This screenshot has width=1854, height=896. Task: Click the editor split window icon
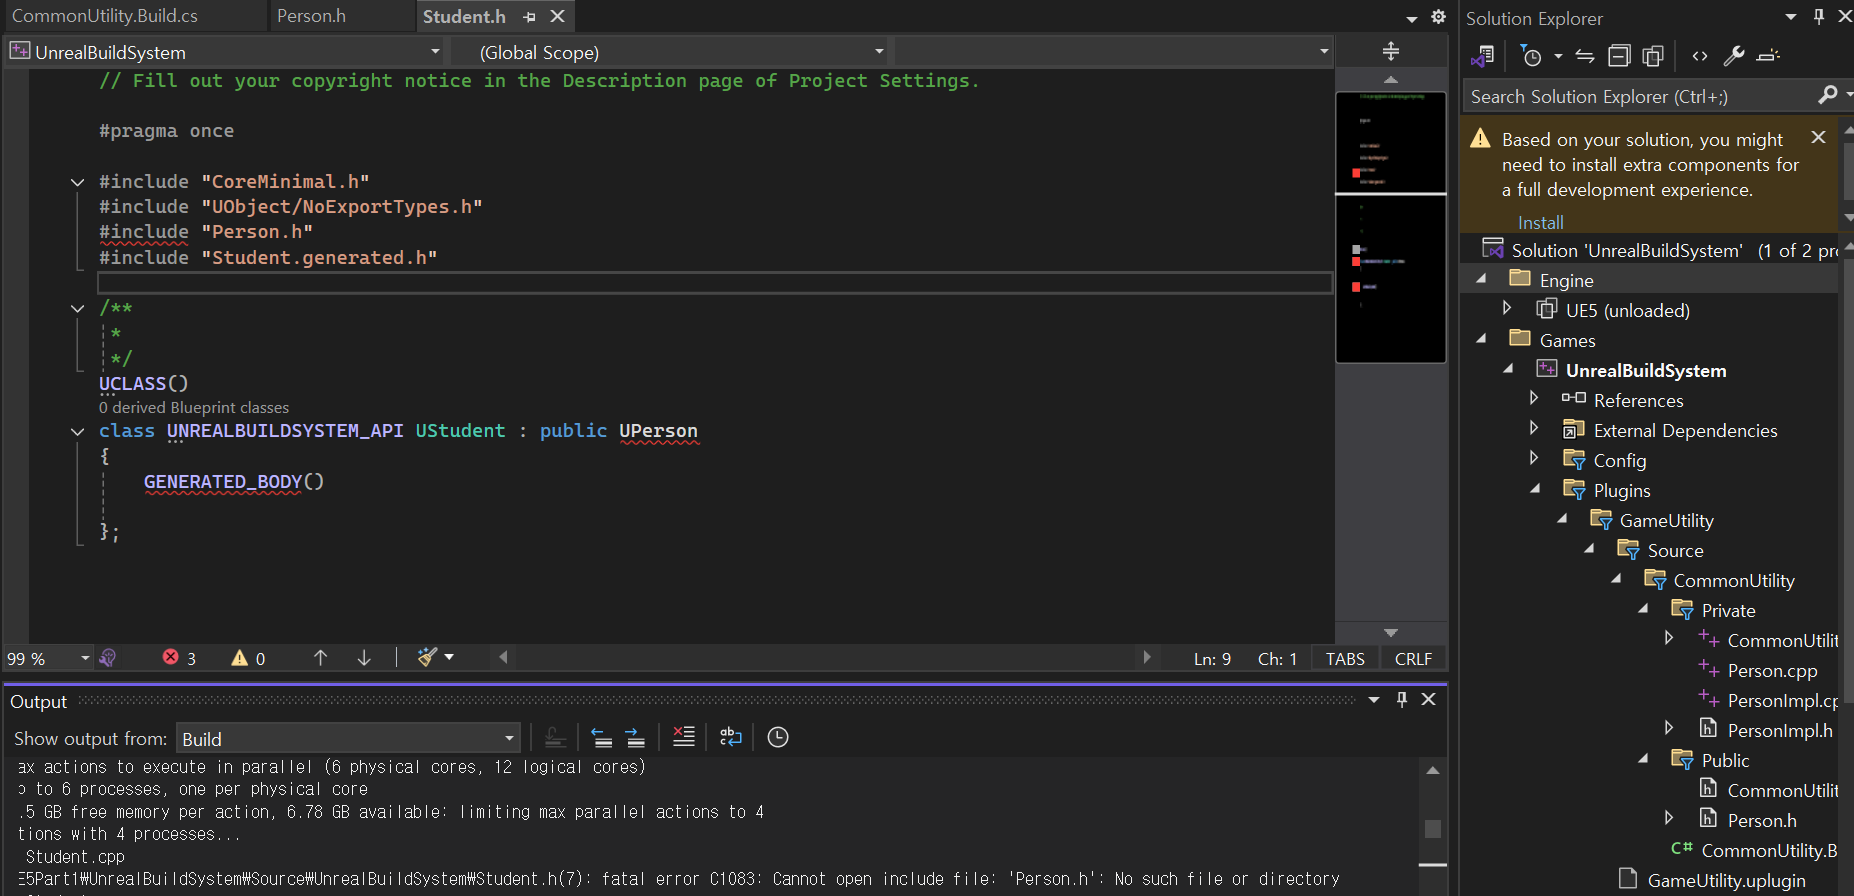1390,51
